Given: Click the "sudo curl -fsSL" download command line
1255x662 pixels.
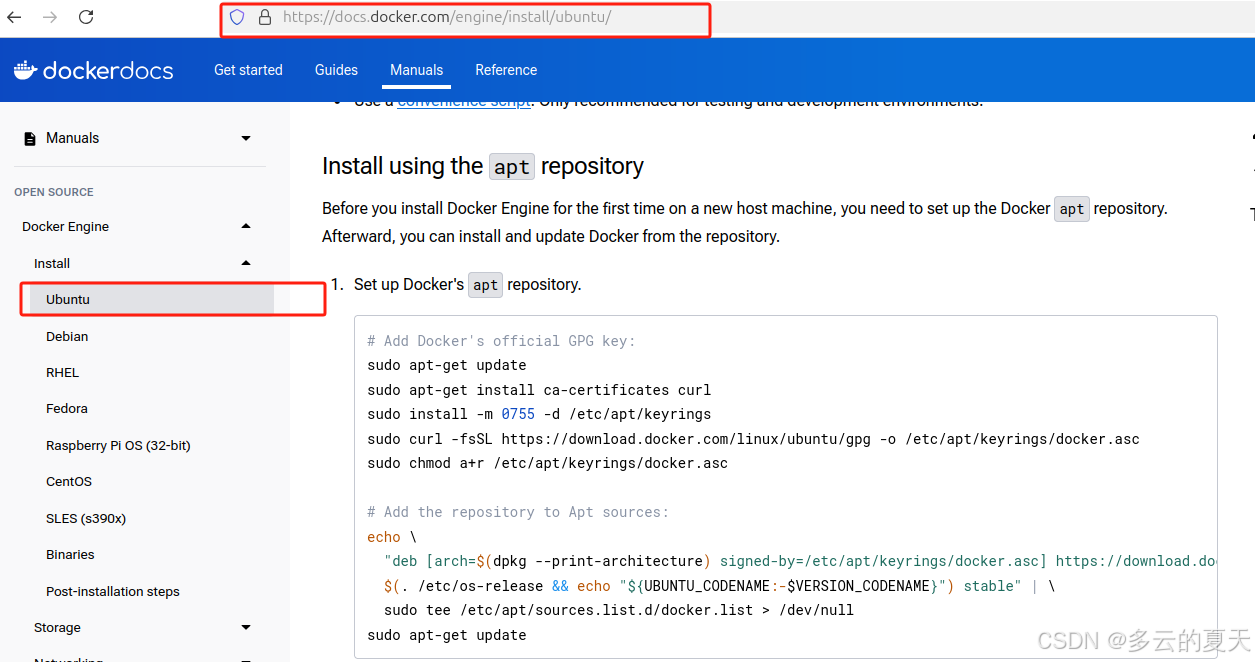Looking at the screenshot, I should pos(753,439).
